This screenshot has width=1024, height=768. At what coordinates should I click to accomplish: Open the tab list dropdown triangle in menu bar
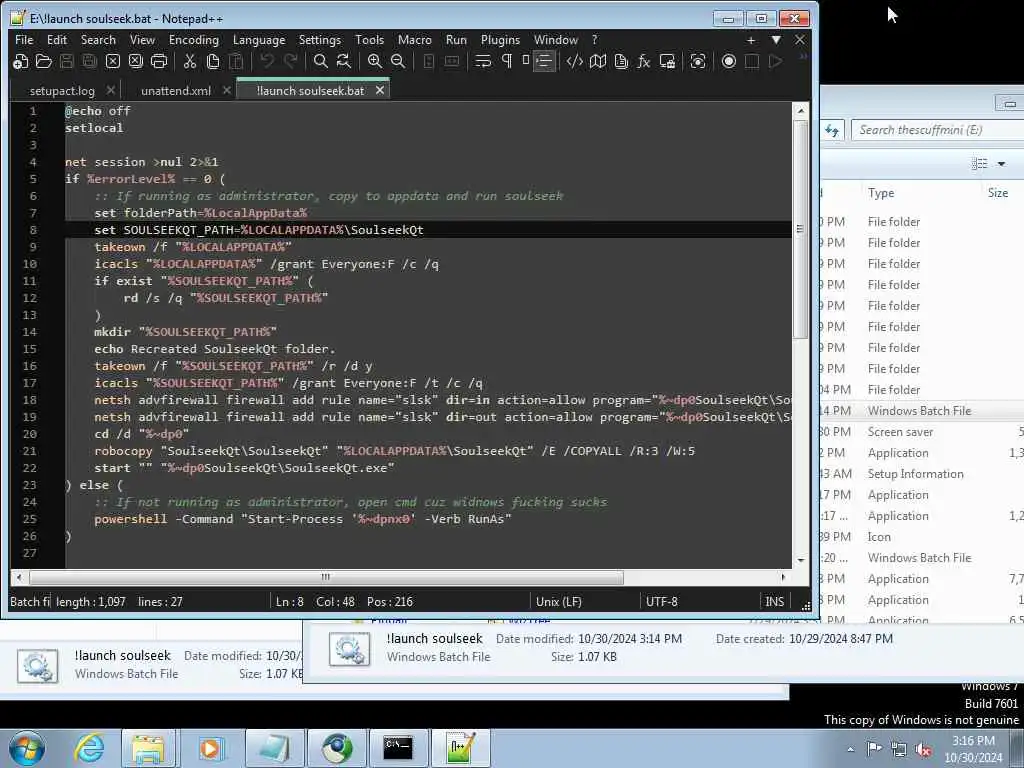[x=776, y=40]
